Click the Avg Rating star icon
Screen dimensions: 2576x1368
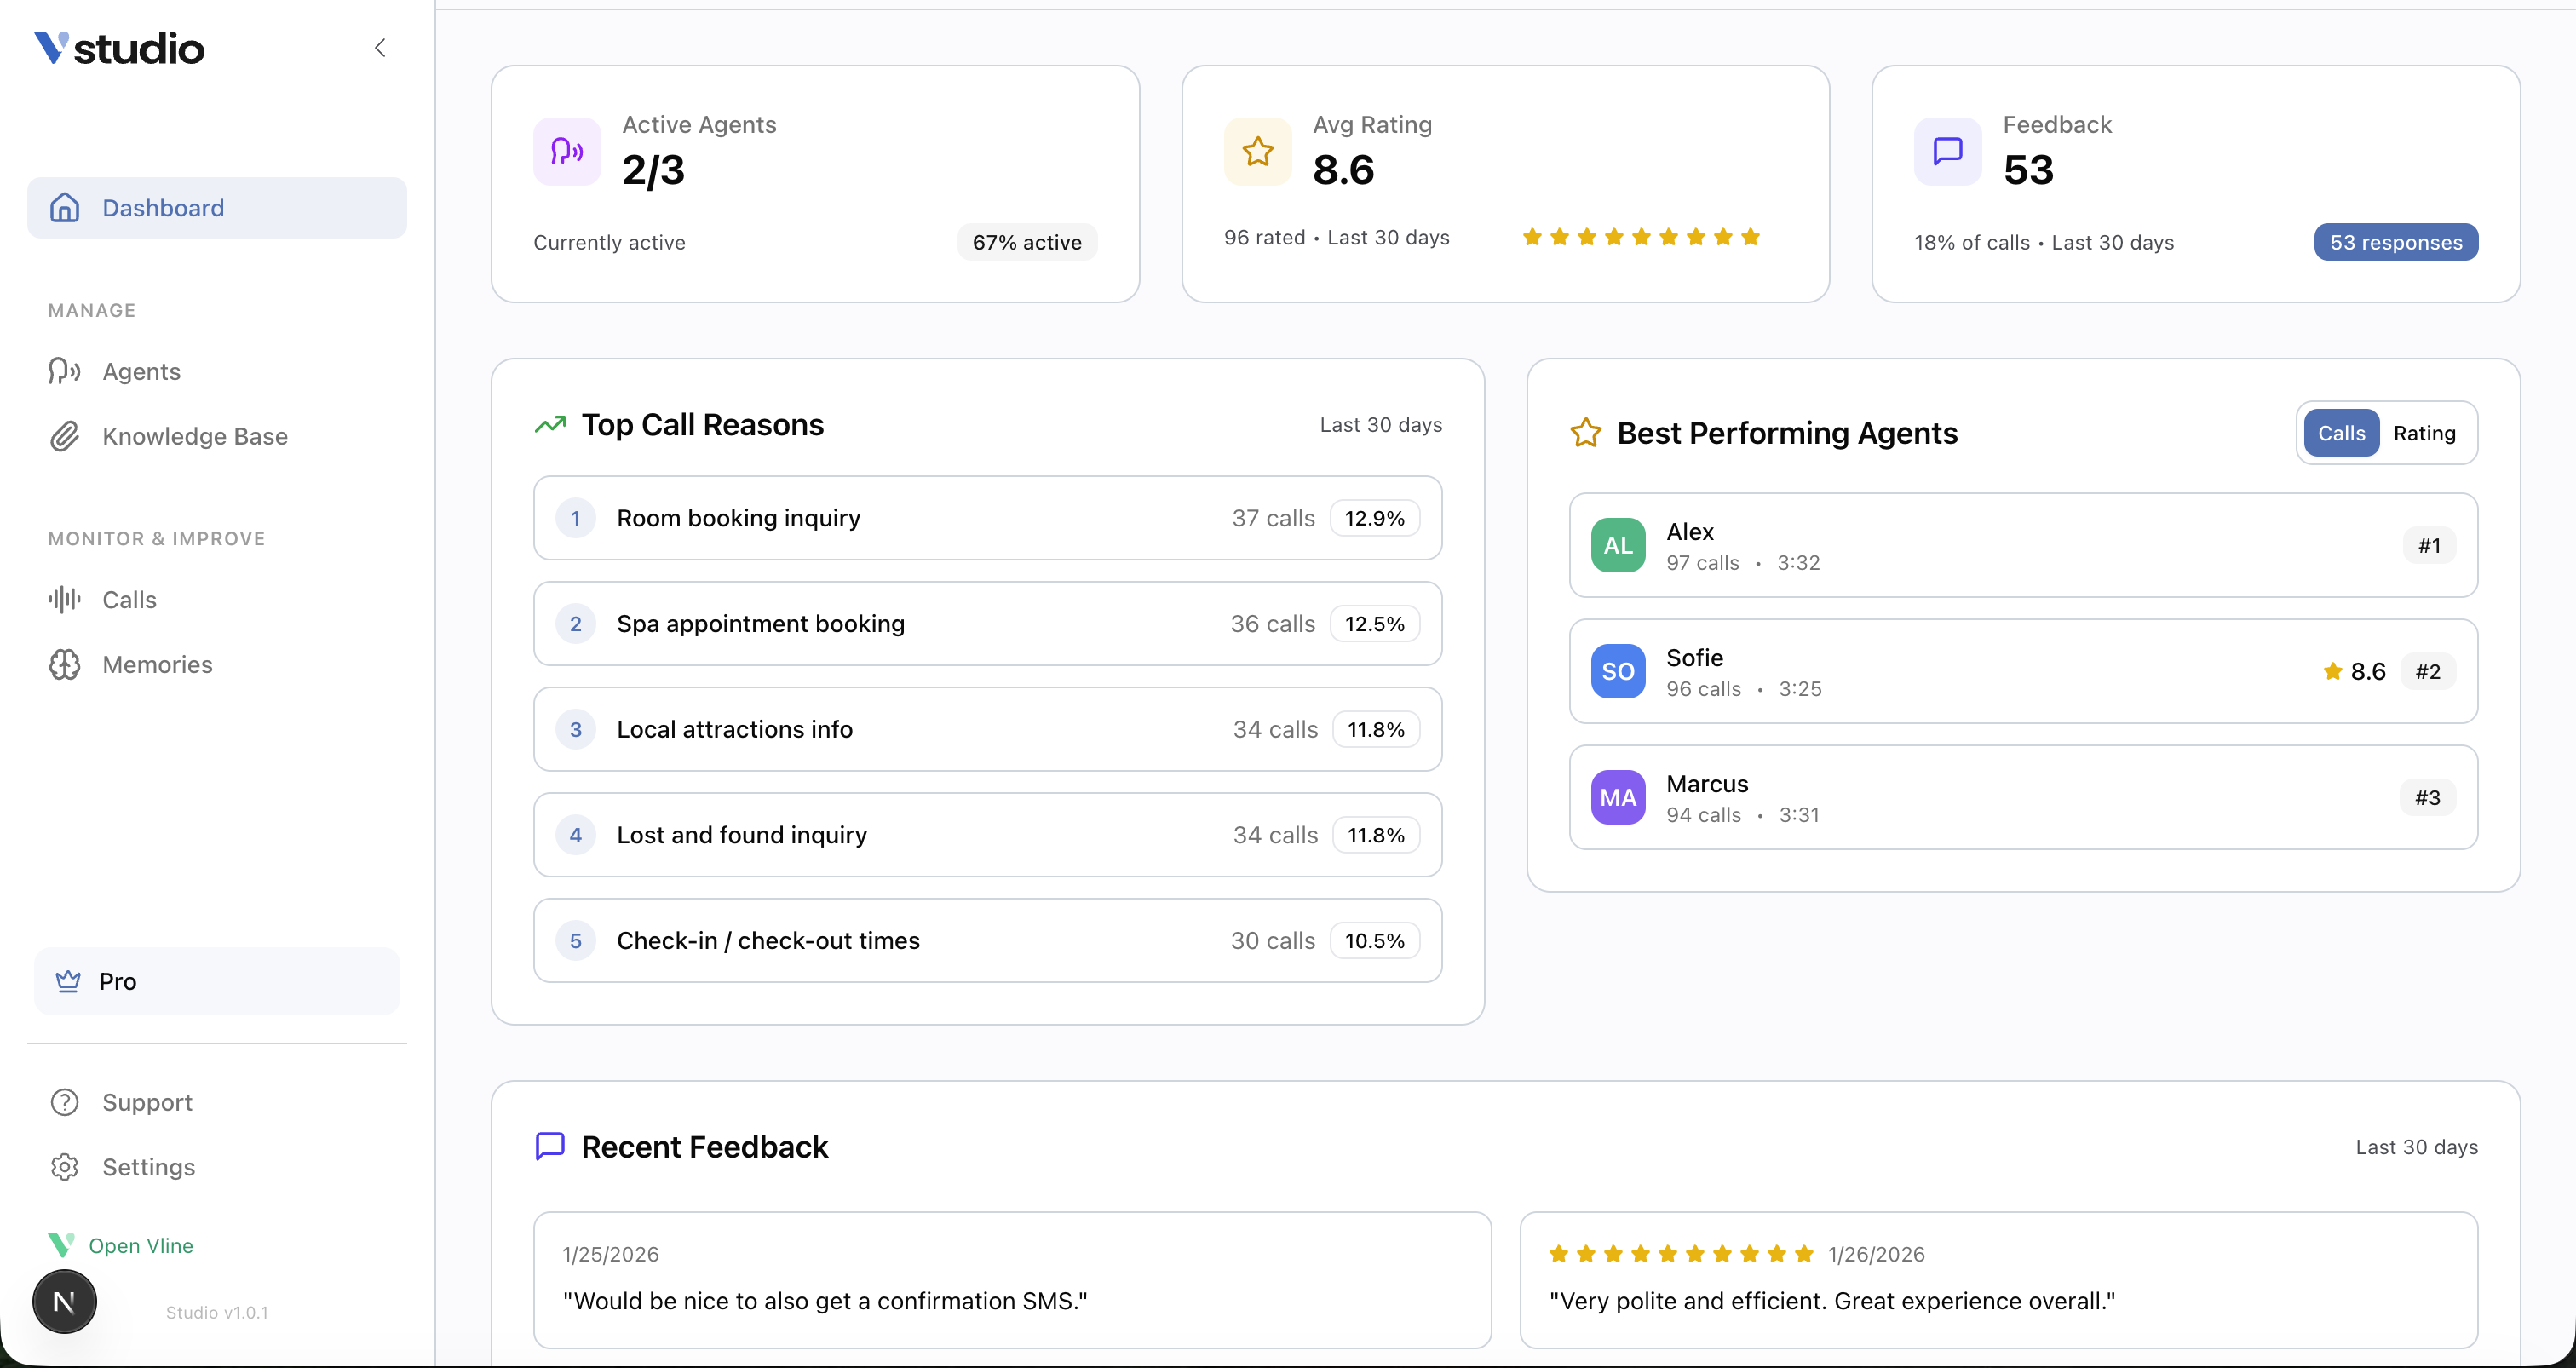(x=1257, y=152)
